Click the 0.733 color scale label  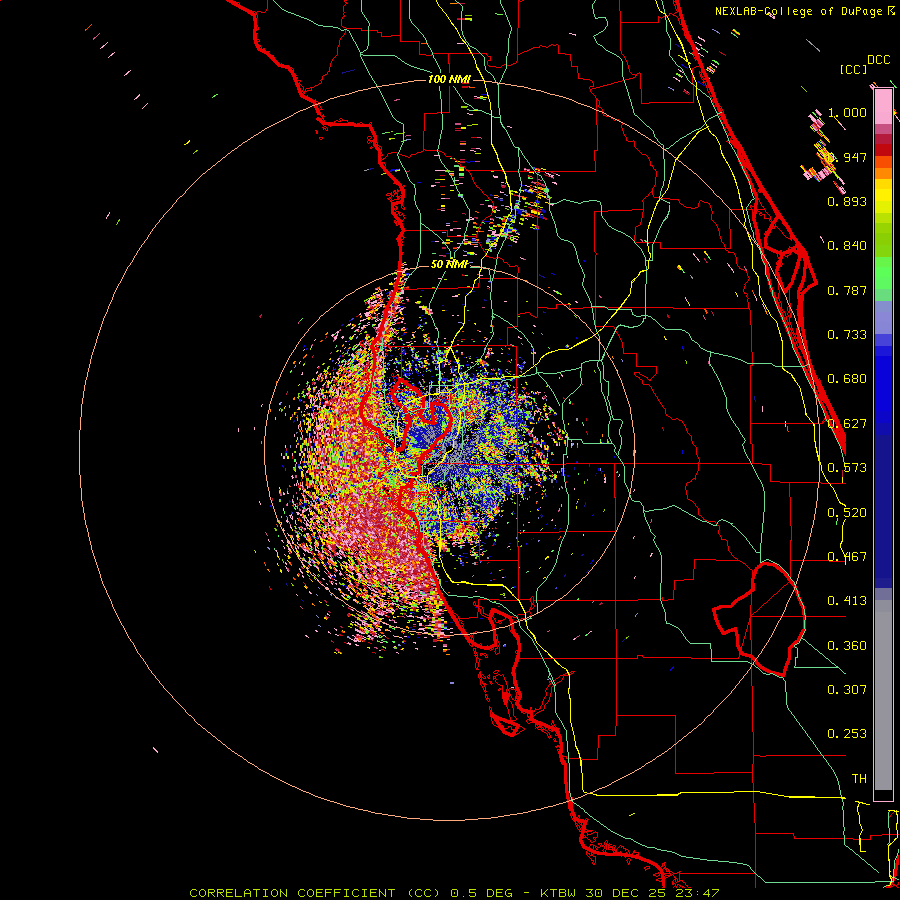point(847,335)
